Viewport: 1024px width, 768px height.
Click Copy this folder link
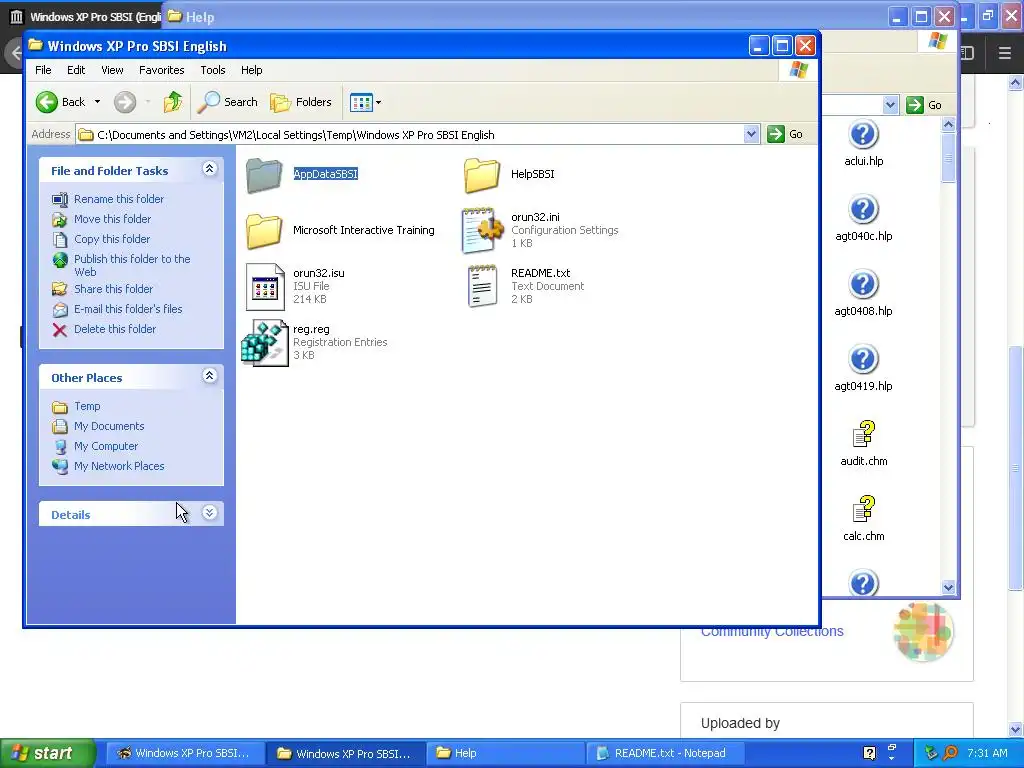pos(112,239)
